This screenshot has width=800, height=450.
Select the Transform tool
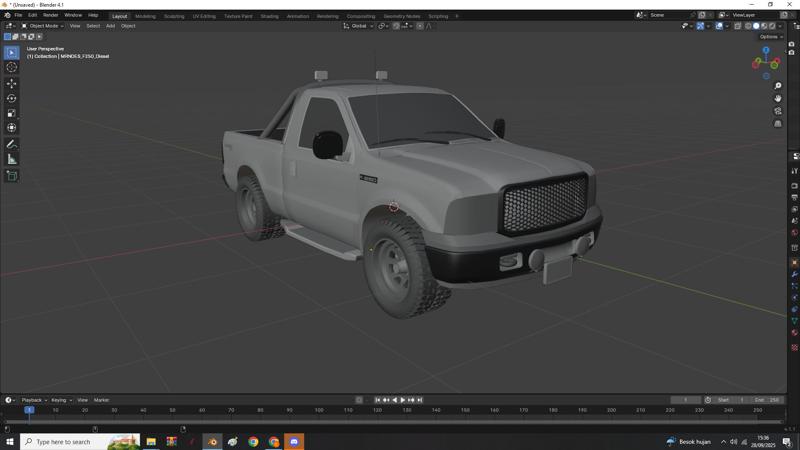point(12,128)
